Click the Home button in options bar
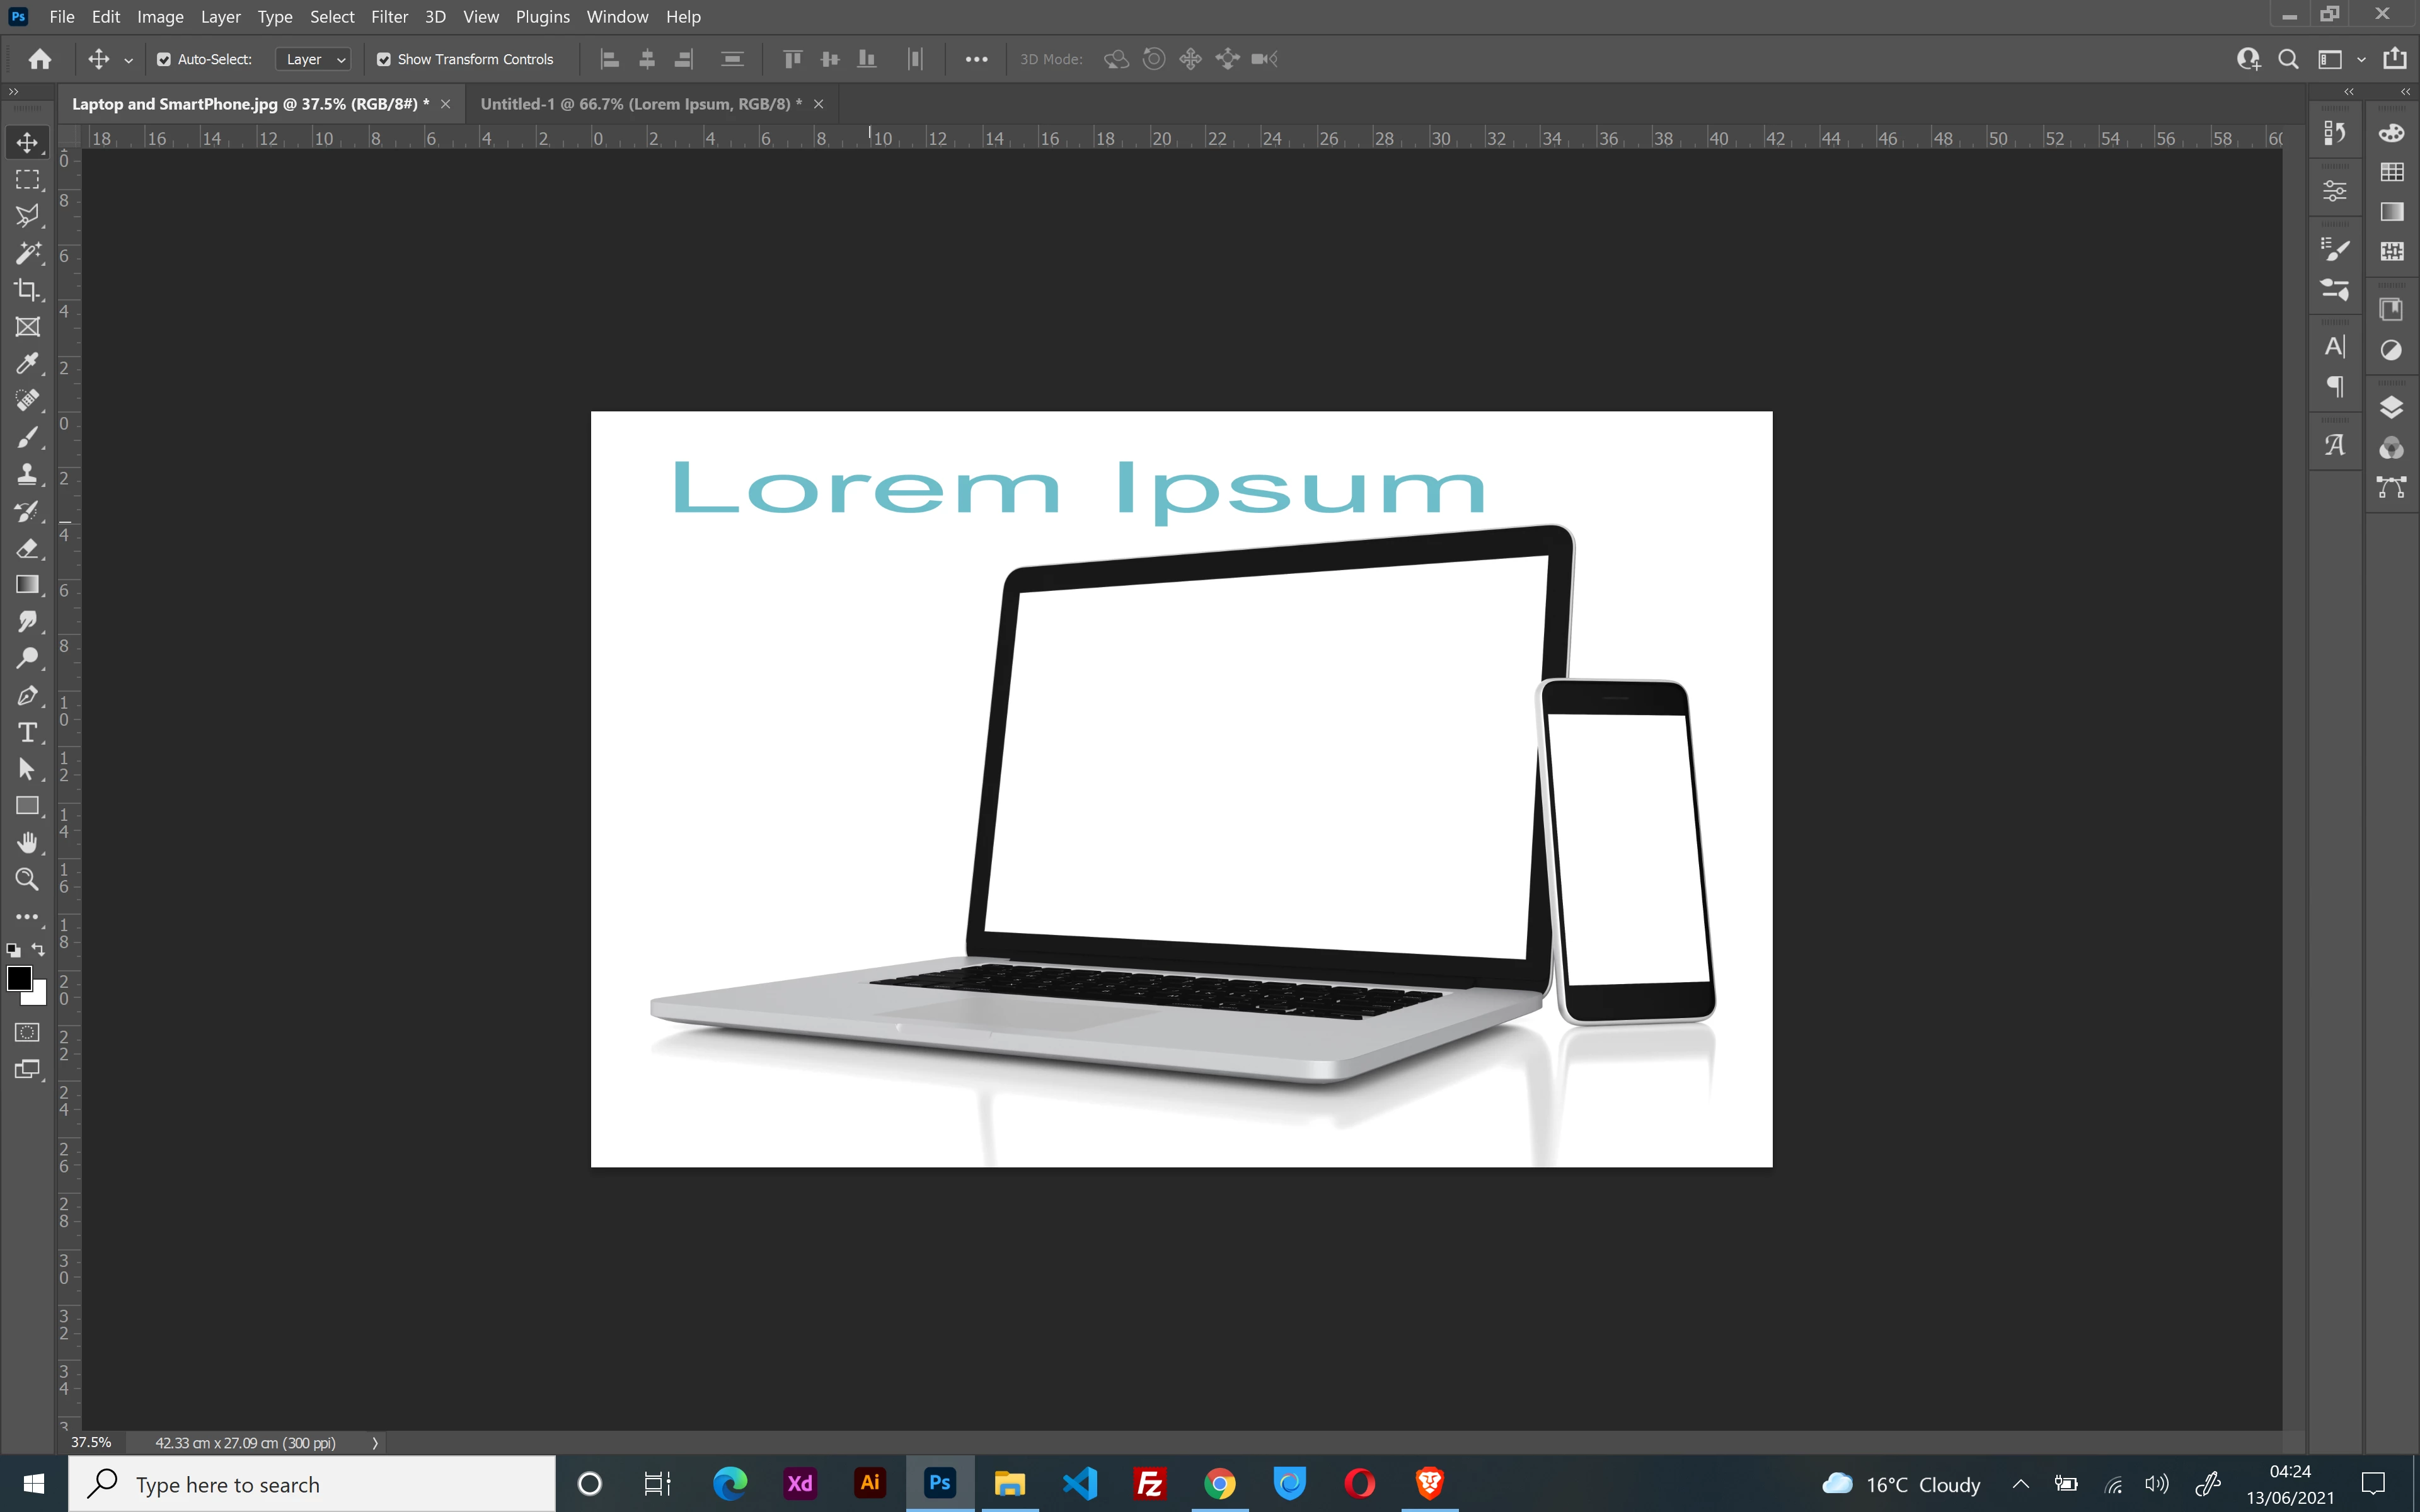This screenshot has width=2420, height=1512. pyautogui.click(x=40, y=60)
